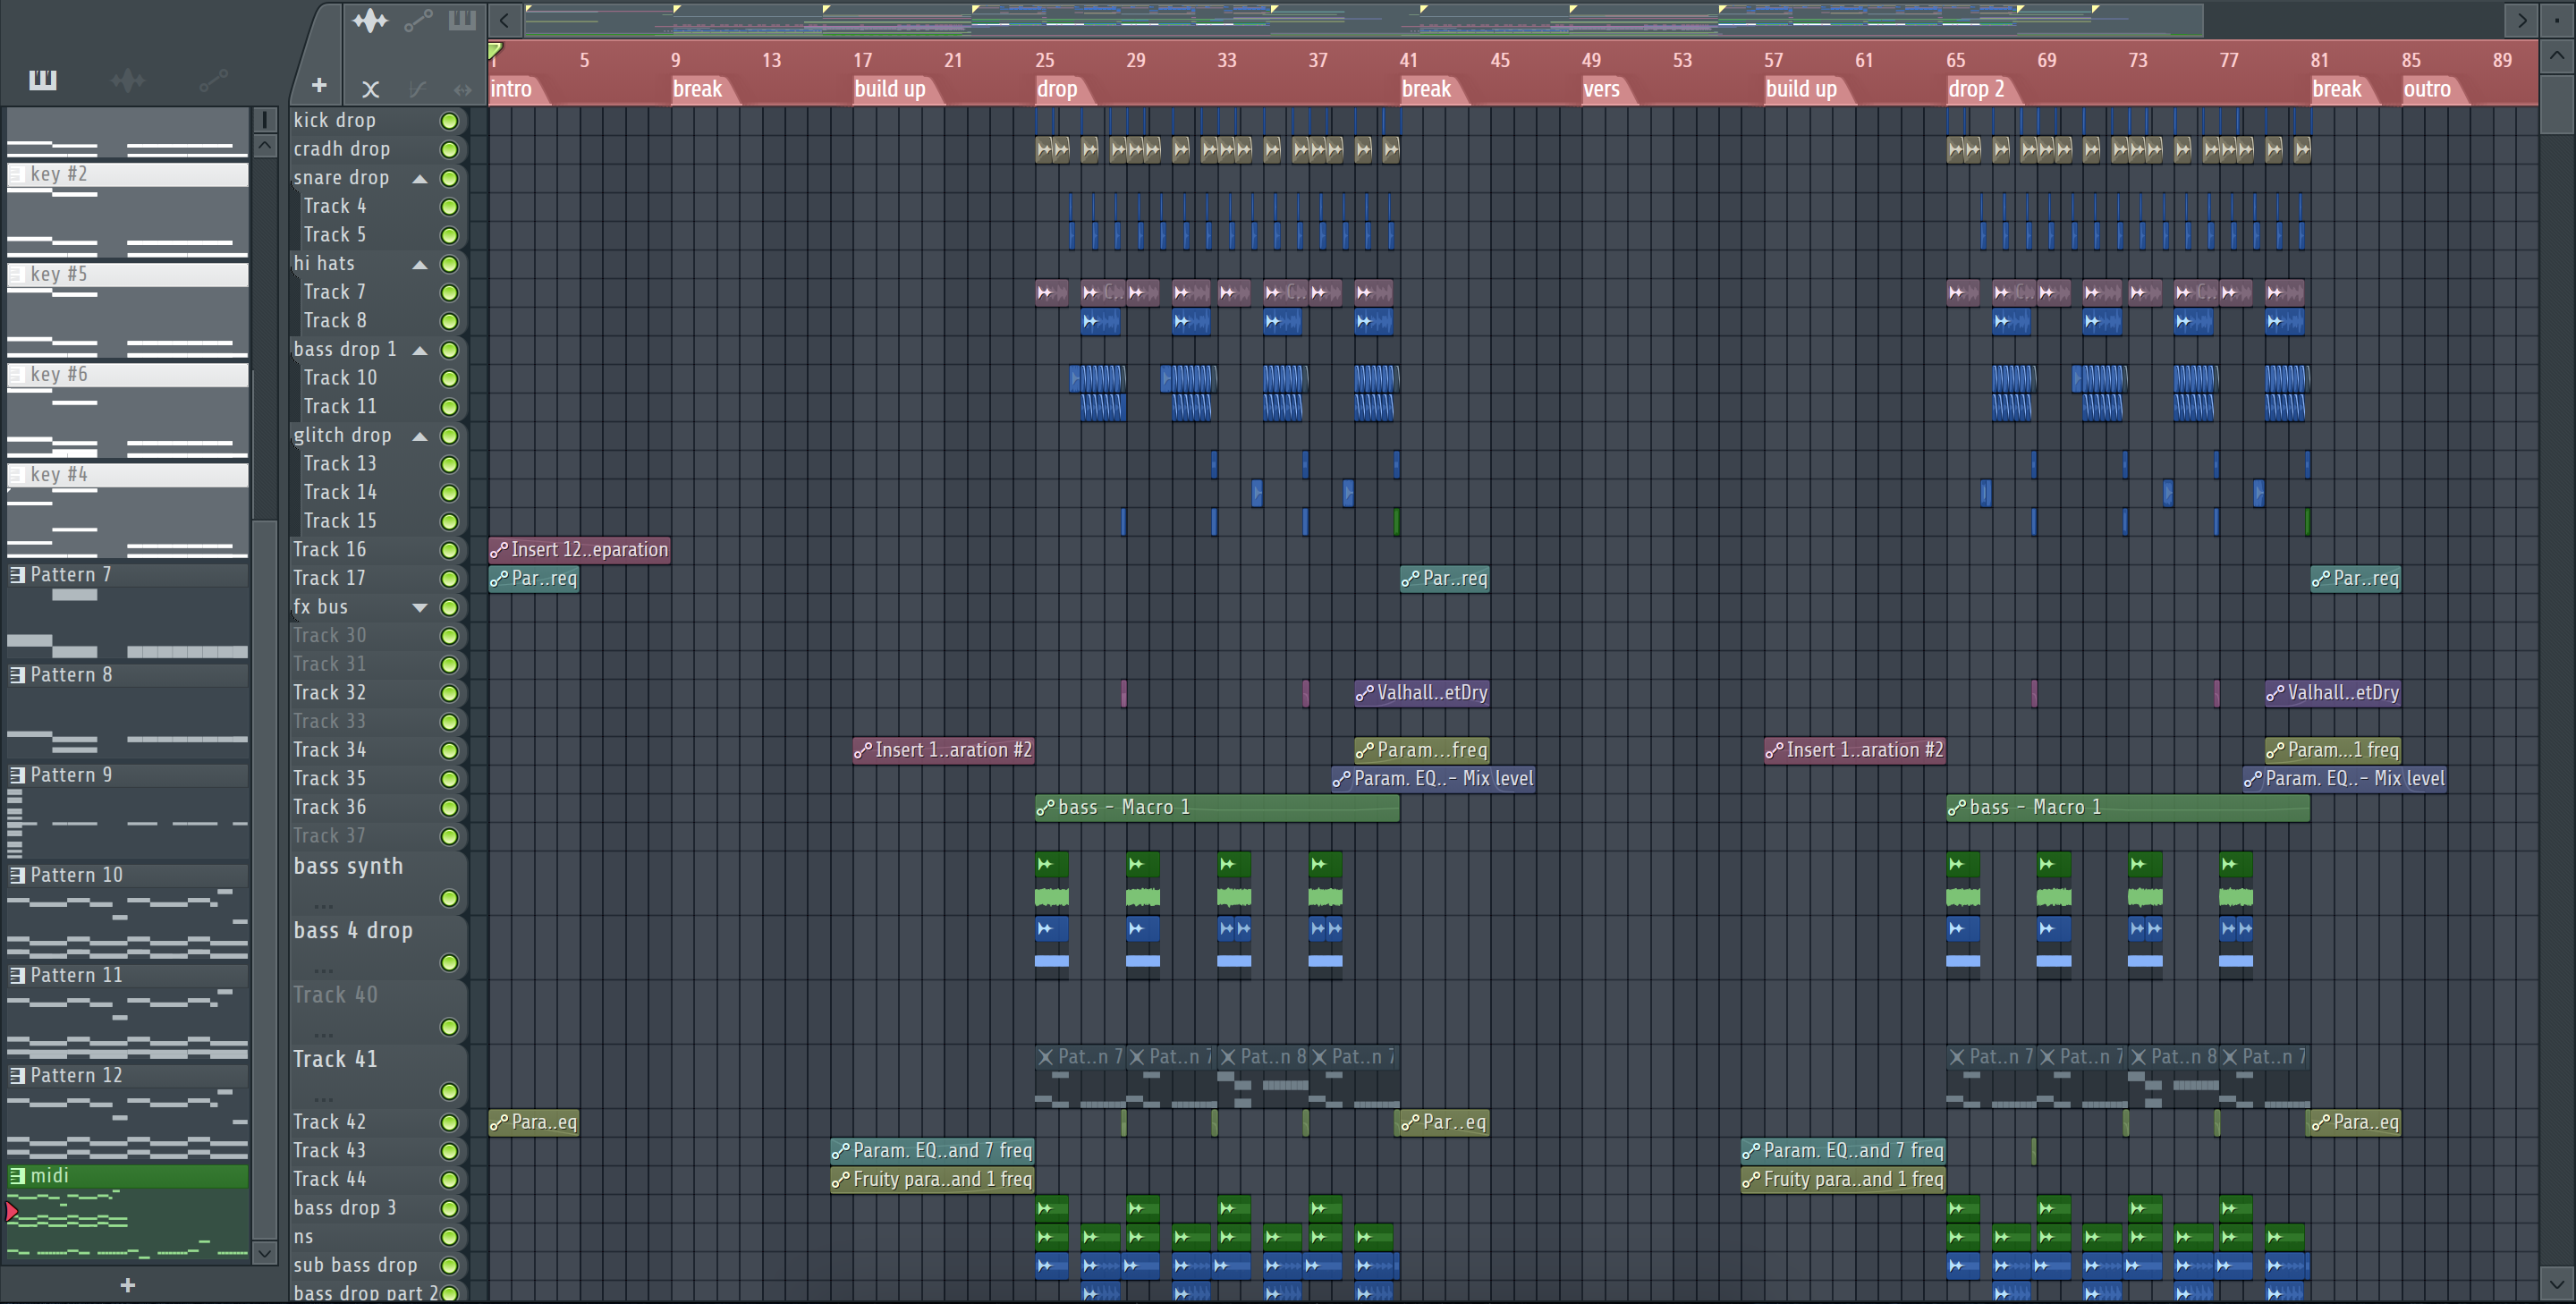The image size is (2576, 1304).
Task: Select the automation clips tab icon in picker
Action: [x=213, y=79]
